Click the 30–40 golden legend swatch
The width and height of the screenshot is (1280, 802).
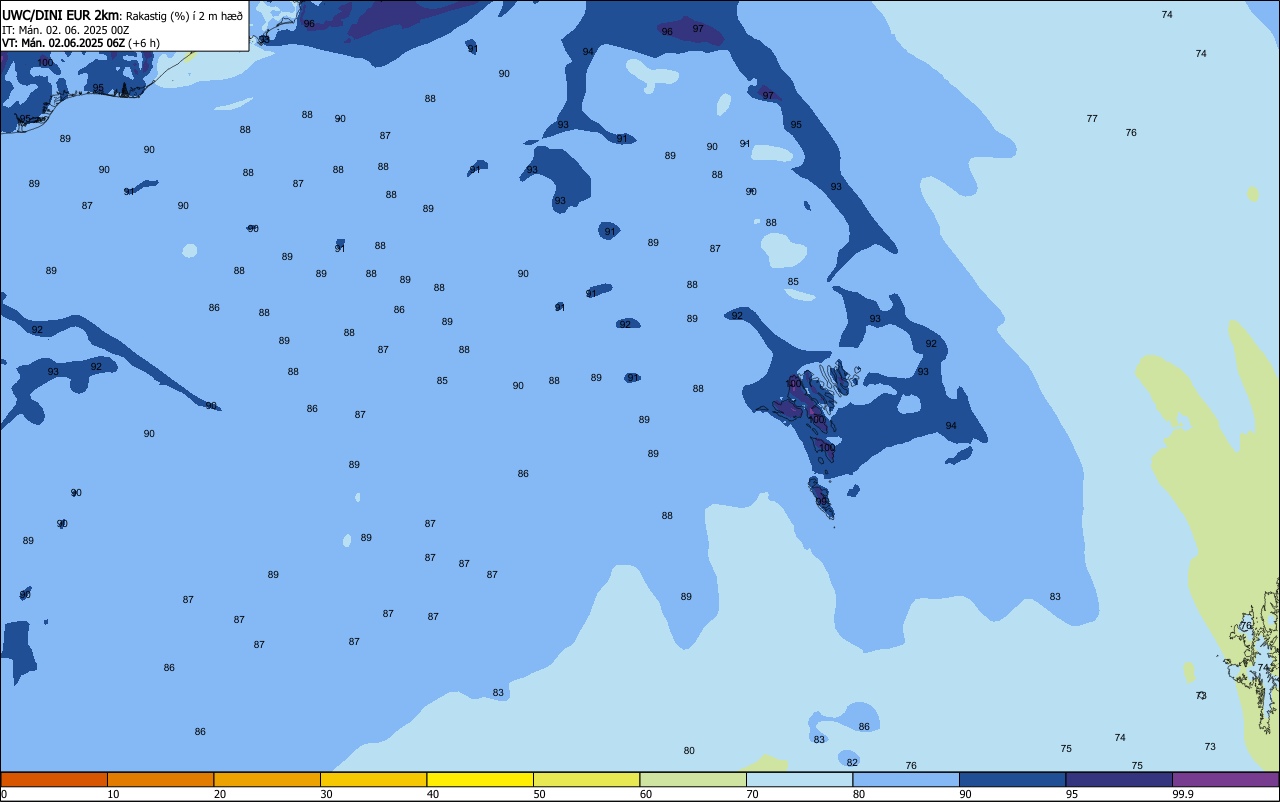tap(373, 779)
